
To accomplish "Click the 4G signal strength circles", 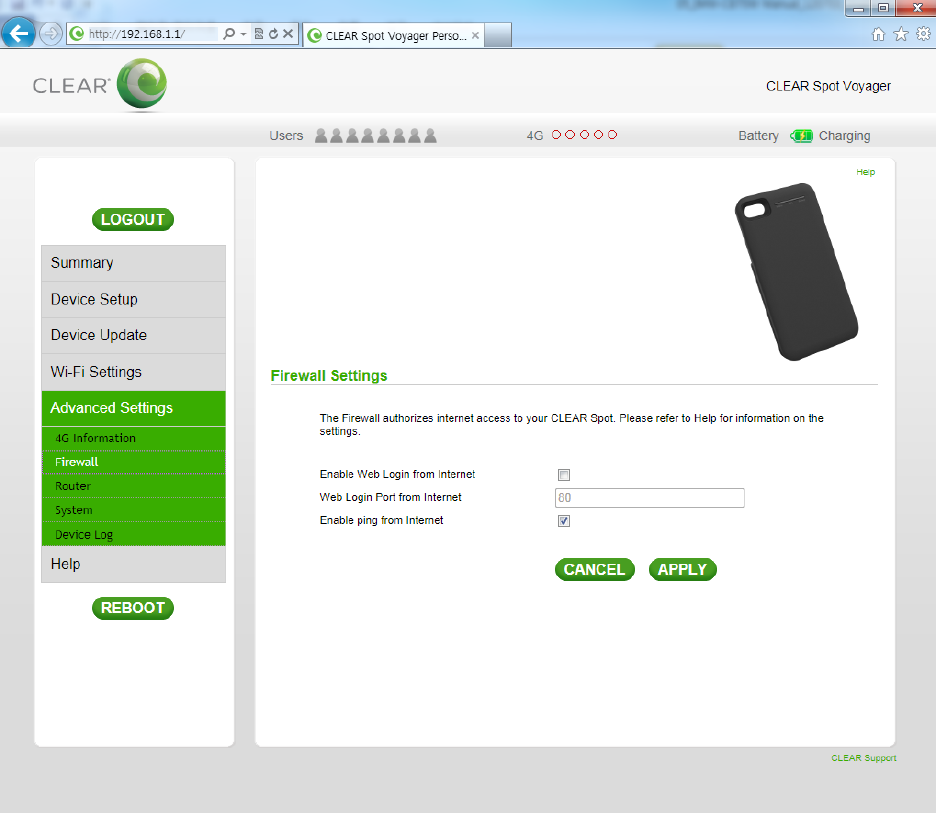I will (x=584, y=135).
